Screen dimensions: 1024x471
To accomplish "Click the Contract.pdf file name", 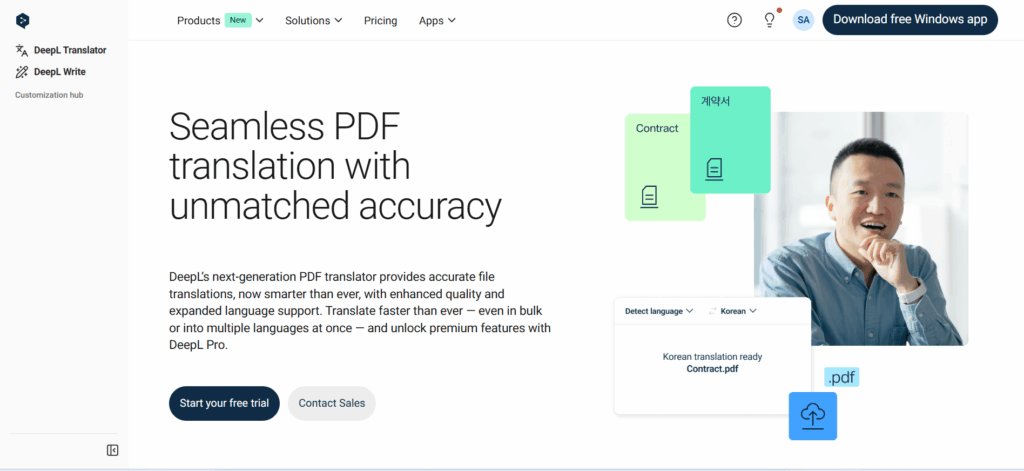I will coord(712,368).
